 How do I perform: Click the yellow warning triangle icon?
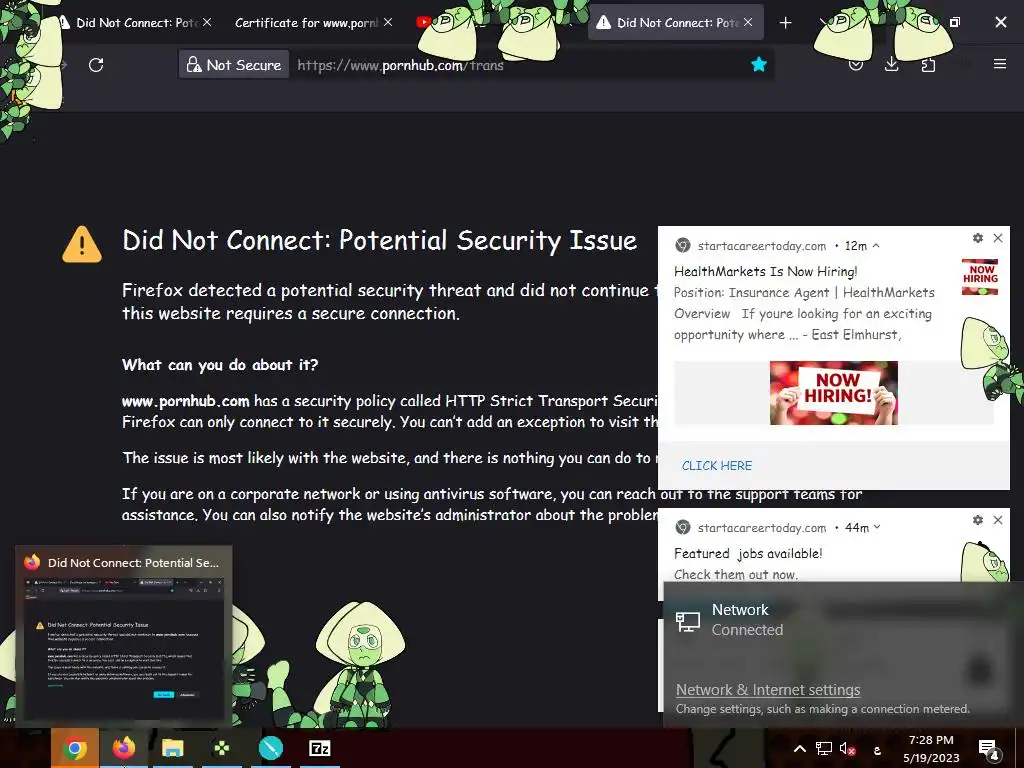click(x=82, y=244)
